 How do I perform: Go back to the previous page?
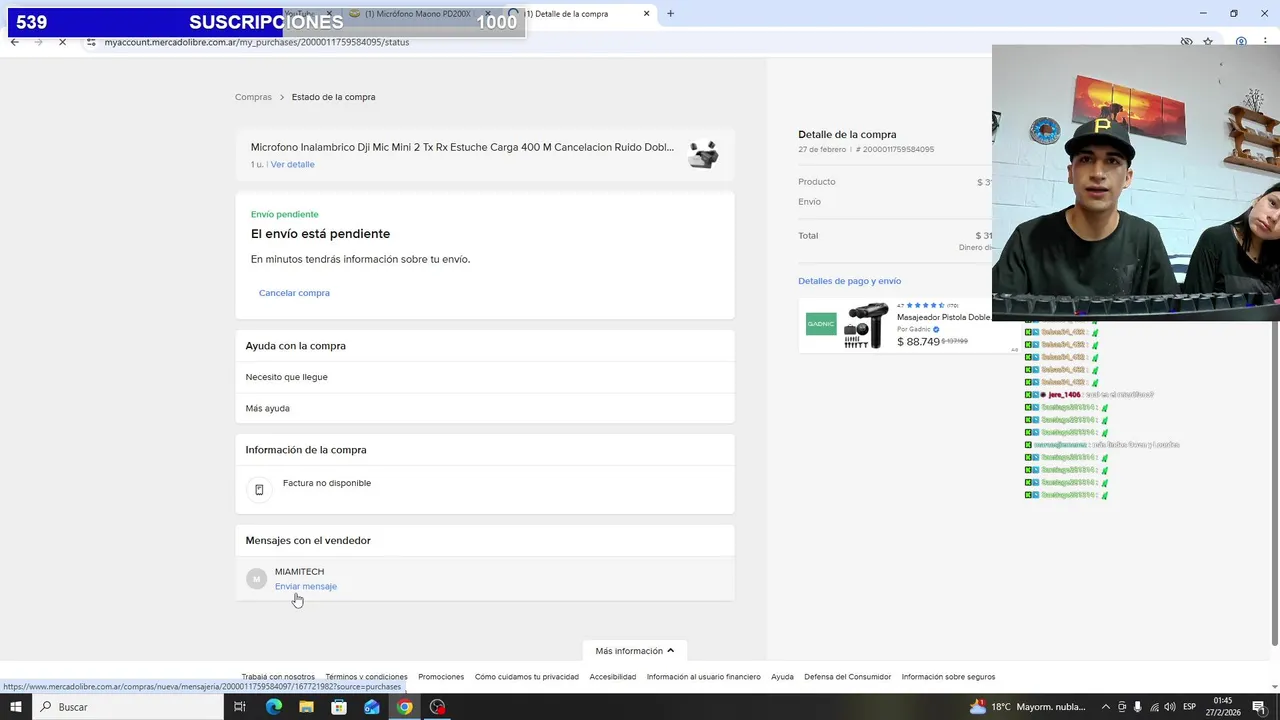(14, 42)
